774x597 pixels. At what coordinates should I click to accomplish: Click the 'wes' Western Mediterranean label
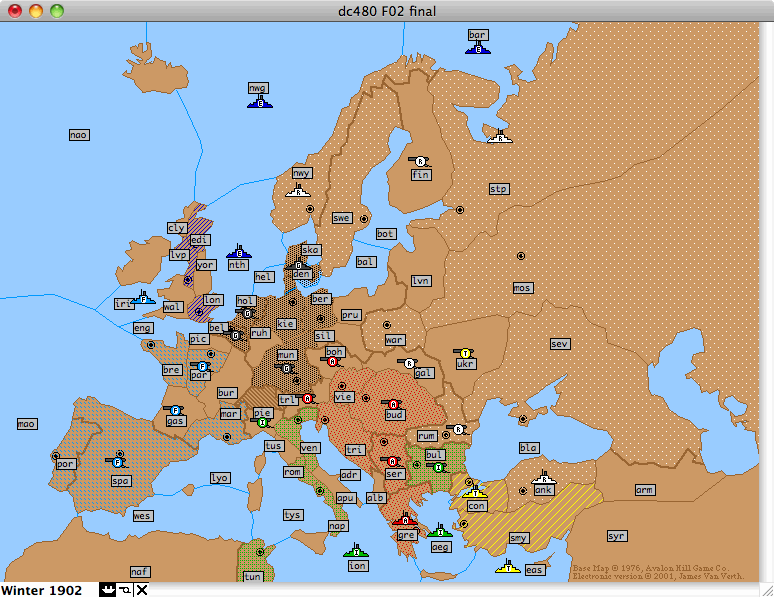tap(143, 516)
